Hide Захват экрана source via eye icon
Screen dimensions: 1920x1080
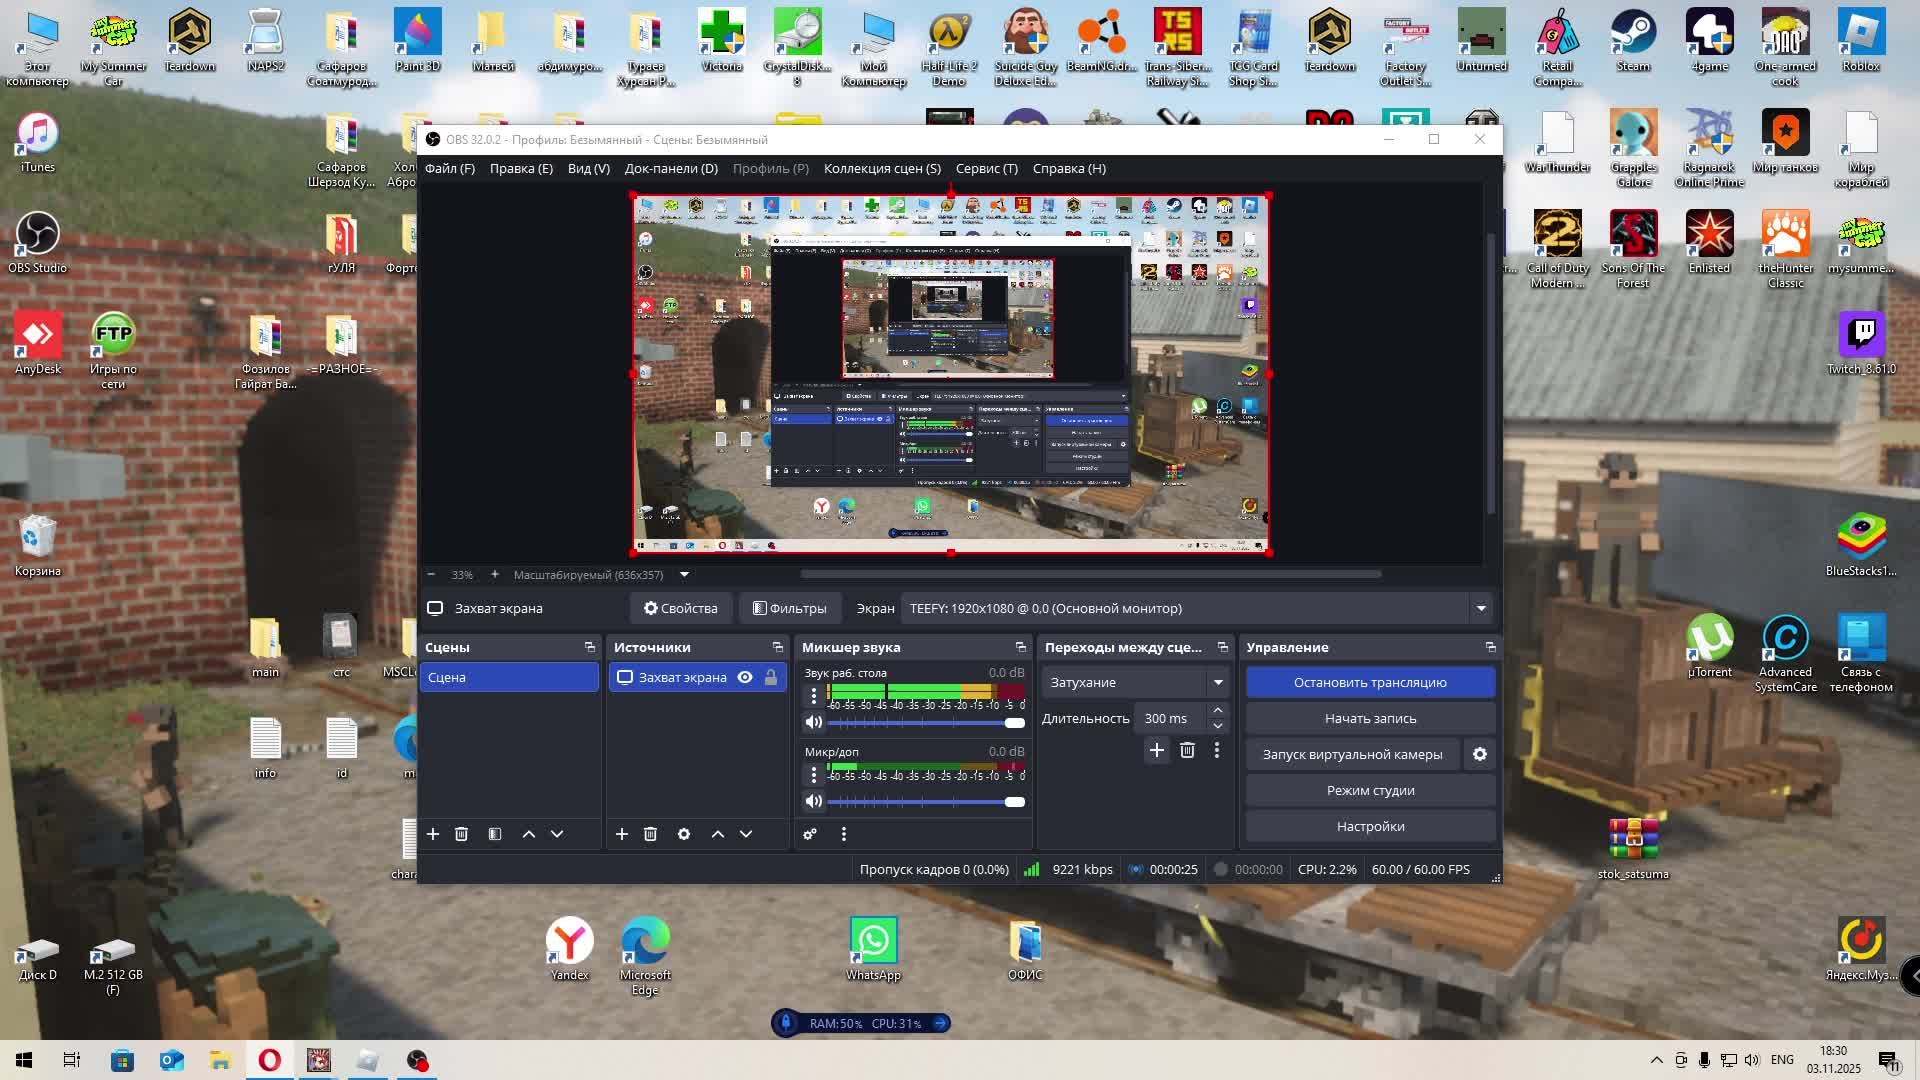[x=745, y=677]
